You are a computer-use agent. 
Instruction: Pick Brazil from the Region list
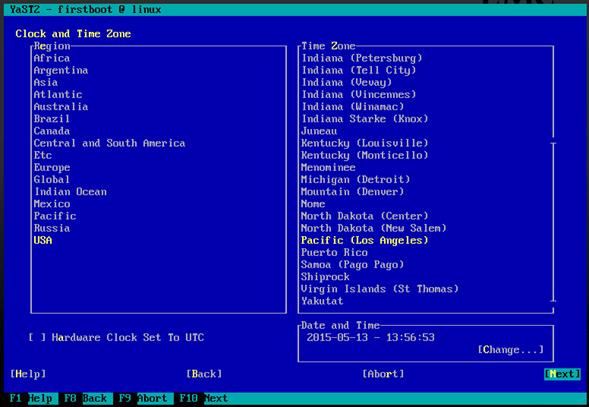point(51,119)
